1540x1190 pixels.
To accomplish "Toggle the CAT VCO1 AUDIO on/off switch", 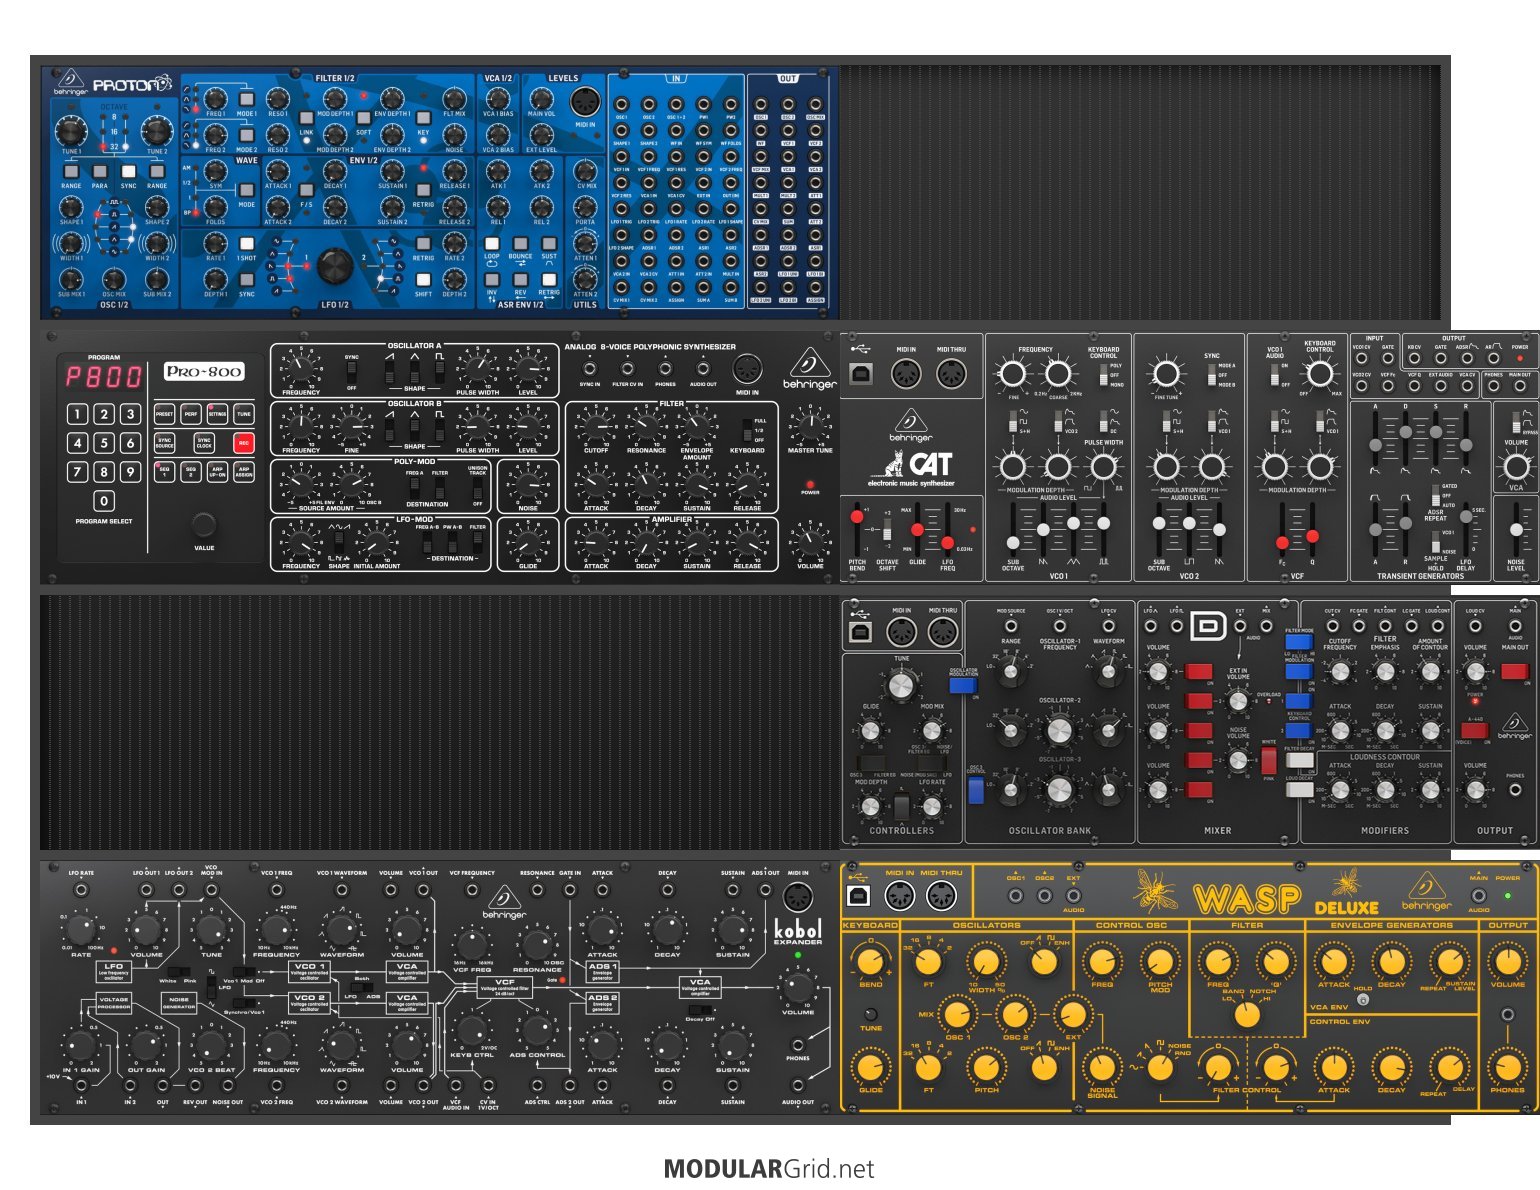I will pos(1275,375).
